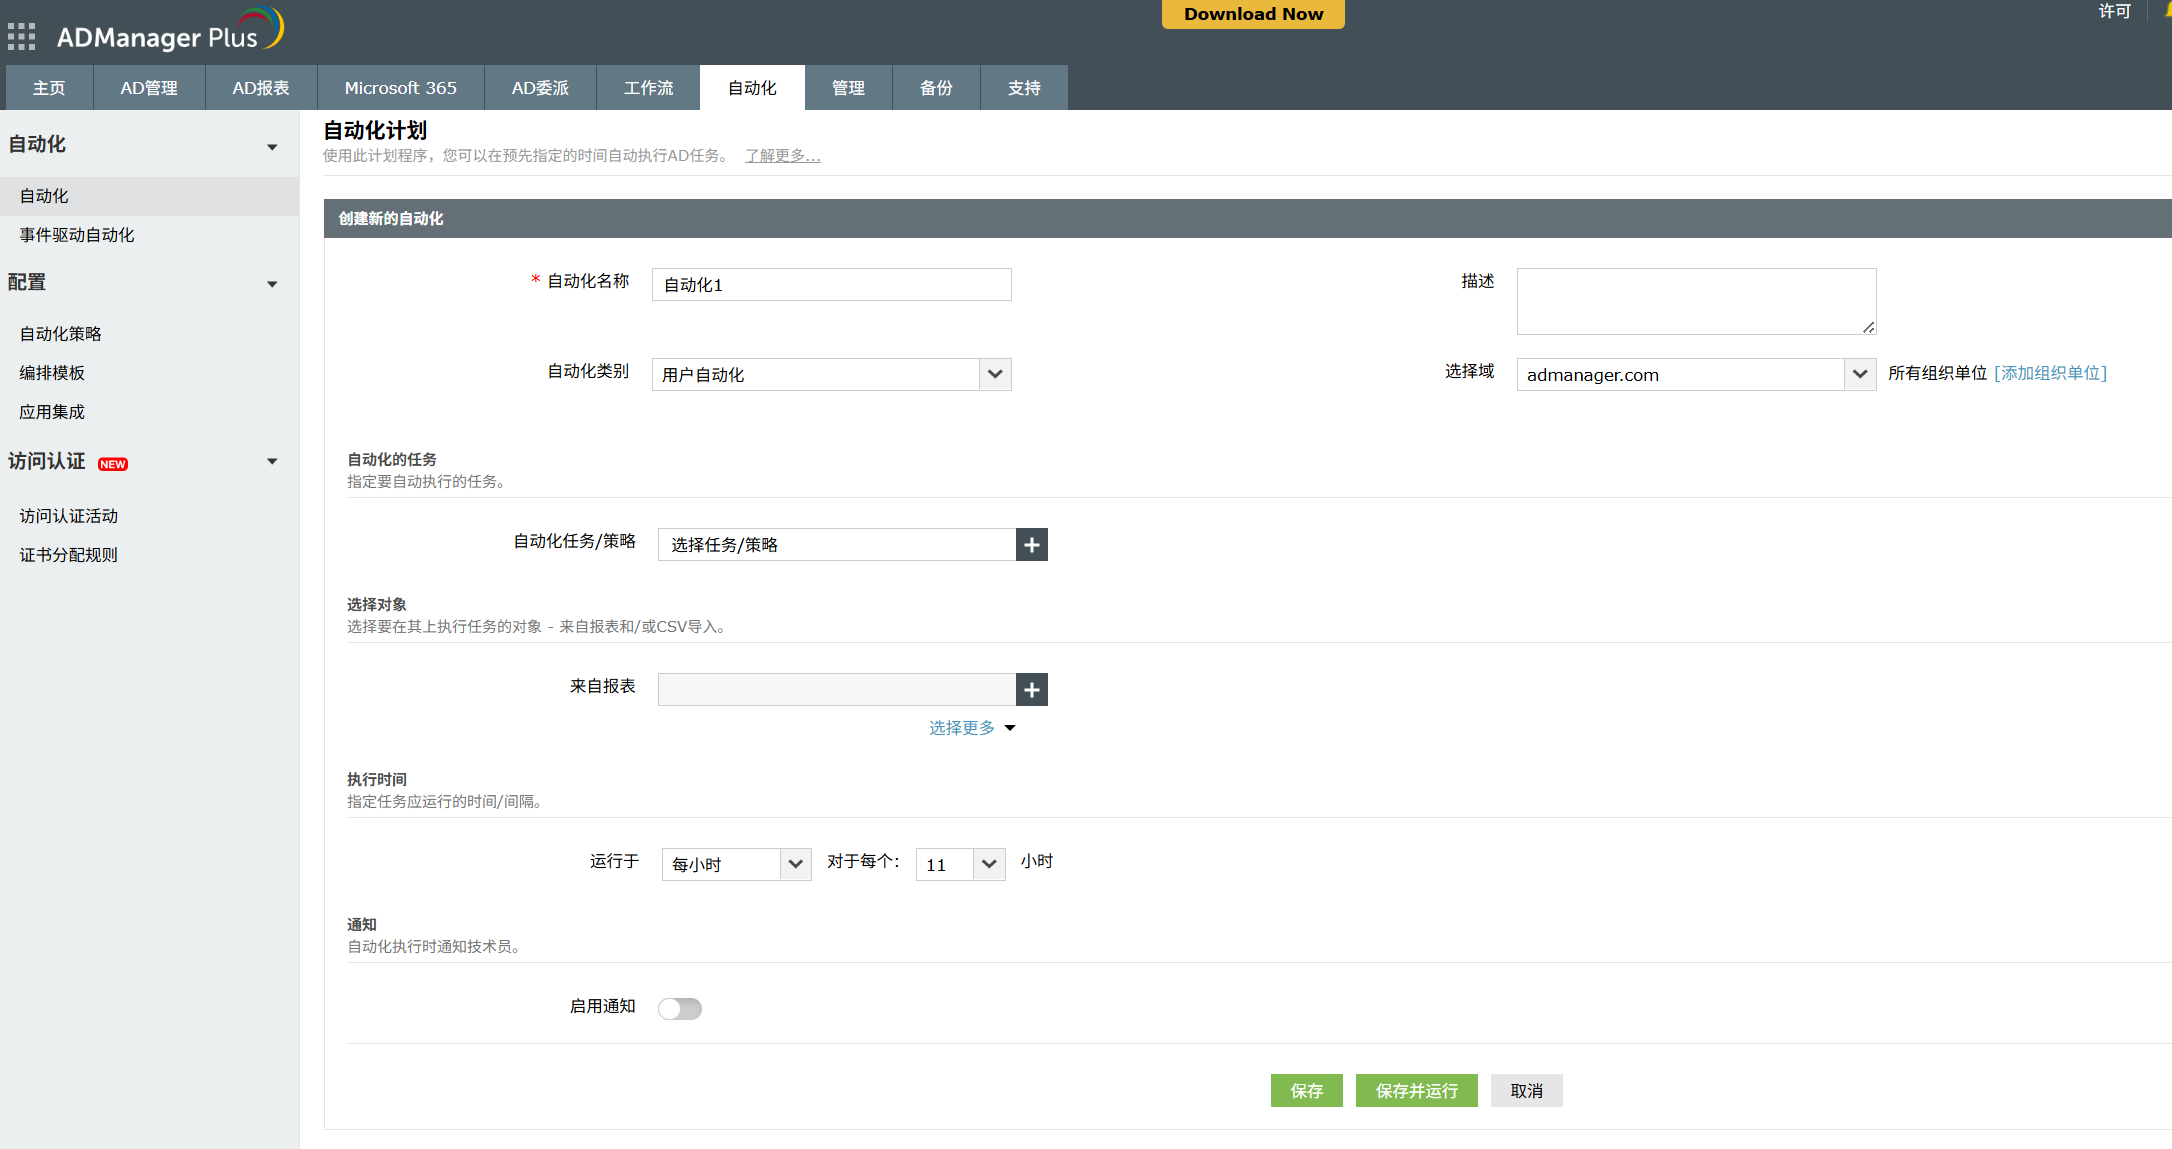
Task: Collapse the 访问认证 sidebar section arrow
Action: pyautogui.click(x=272, y=462)
